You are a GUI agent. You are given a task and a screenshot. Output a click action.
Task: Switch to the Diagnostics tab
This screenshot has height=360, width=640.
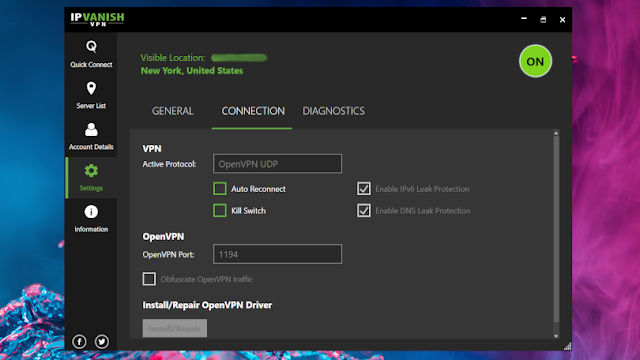[x=333, y=111]
